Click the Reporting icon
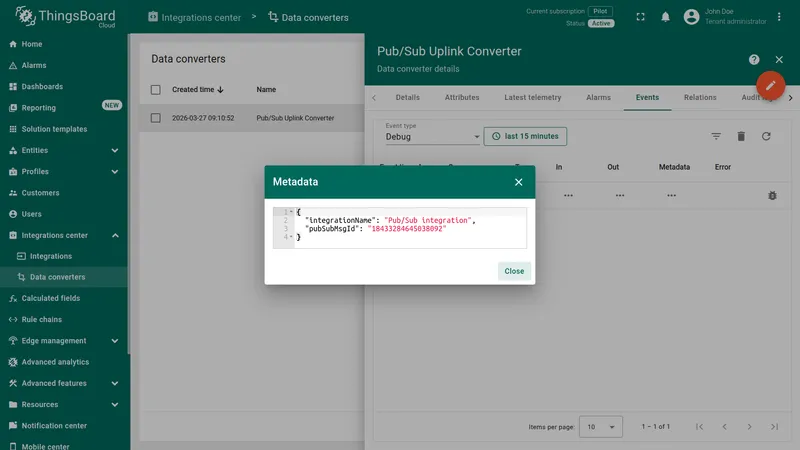 click(x=13, y=108)
